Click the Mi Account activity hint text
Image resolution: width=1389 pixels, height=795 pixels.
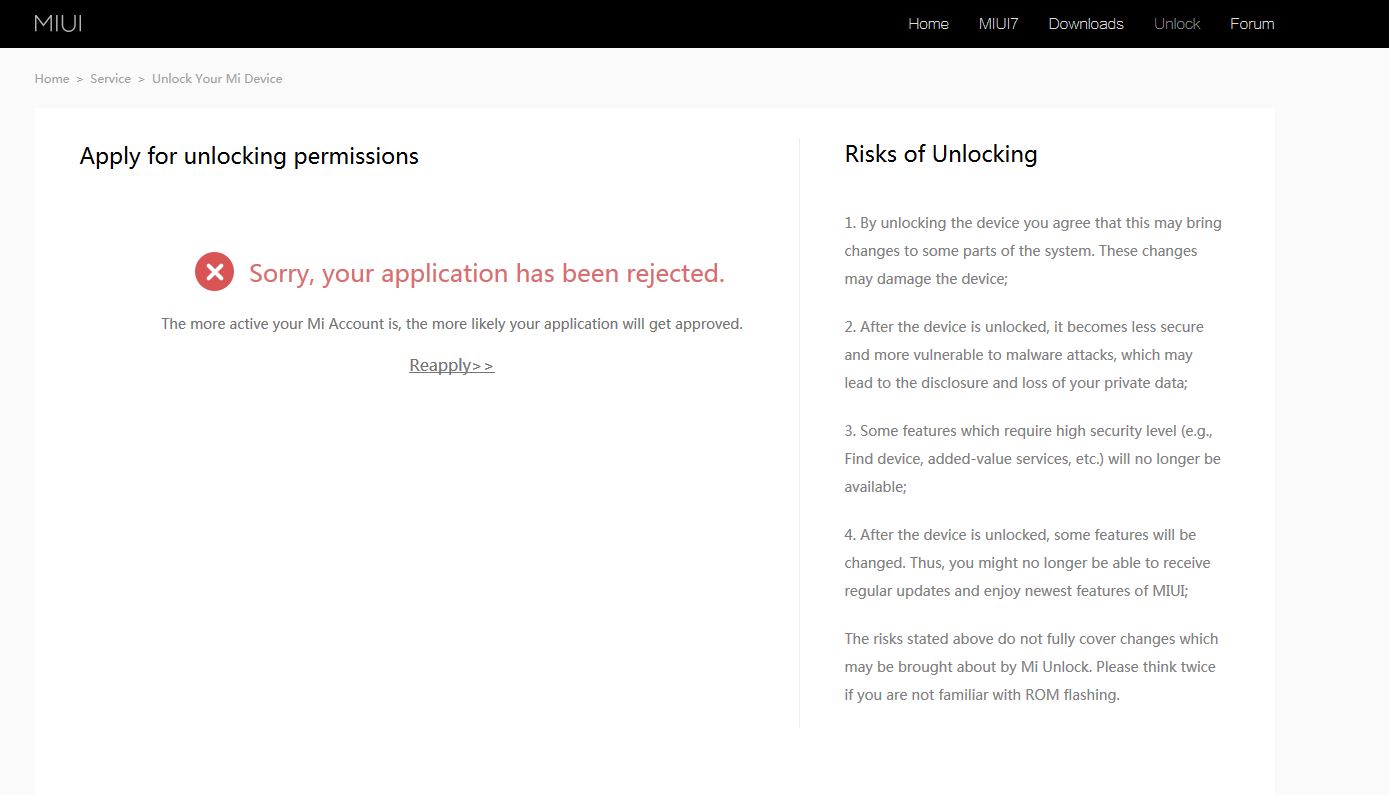451,324
